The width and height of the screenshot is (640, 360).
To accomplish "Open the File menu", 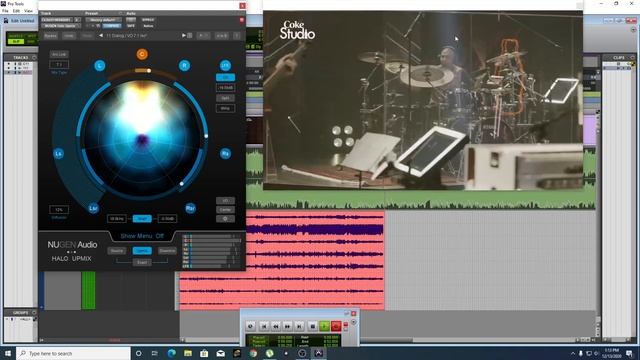I will [5, 11].
